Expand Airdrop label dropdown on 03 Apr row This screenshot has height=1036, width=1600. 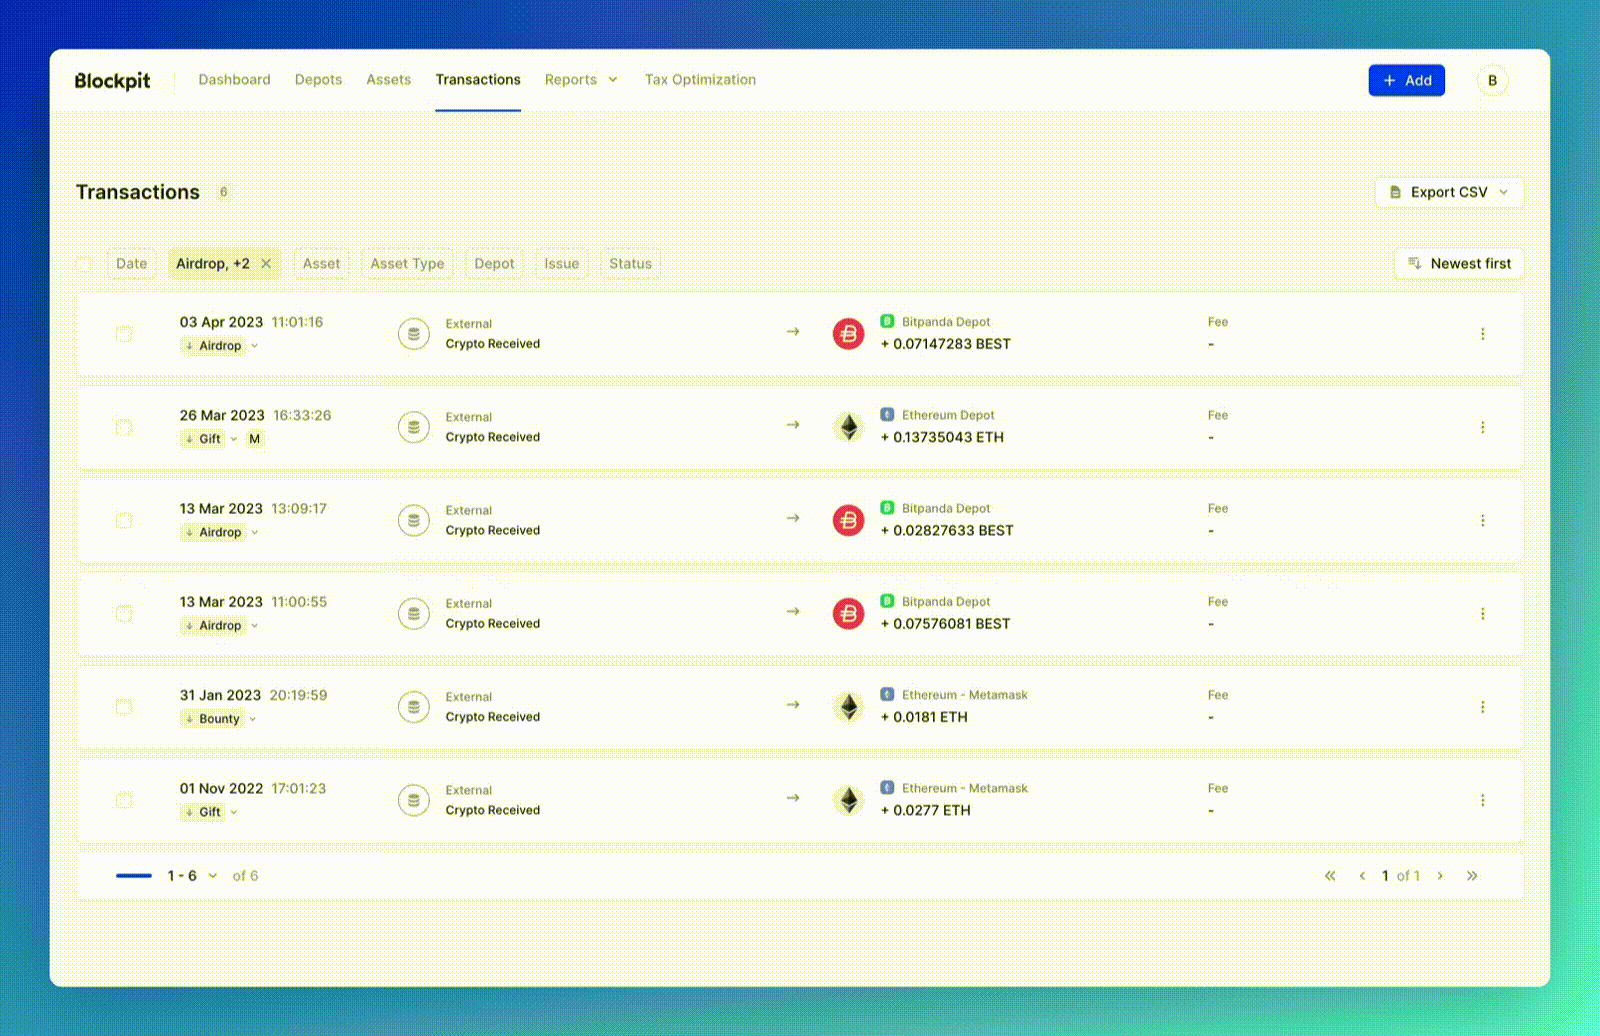255,346
